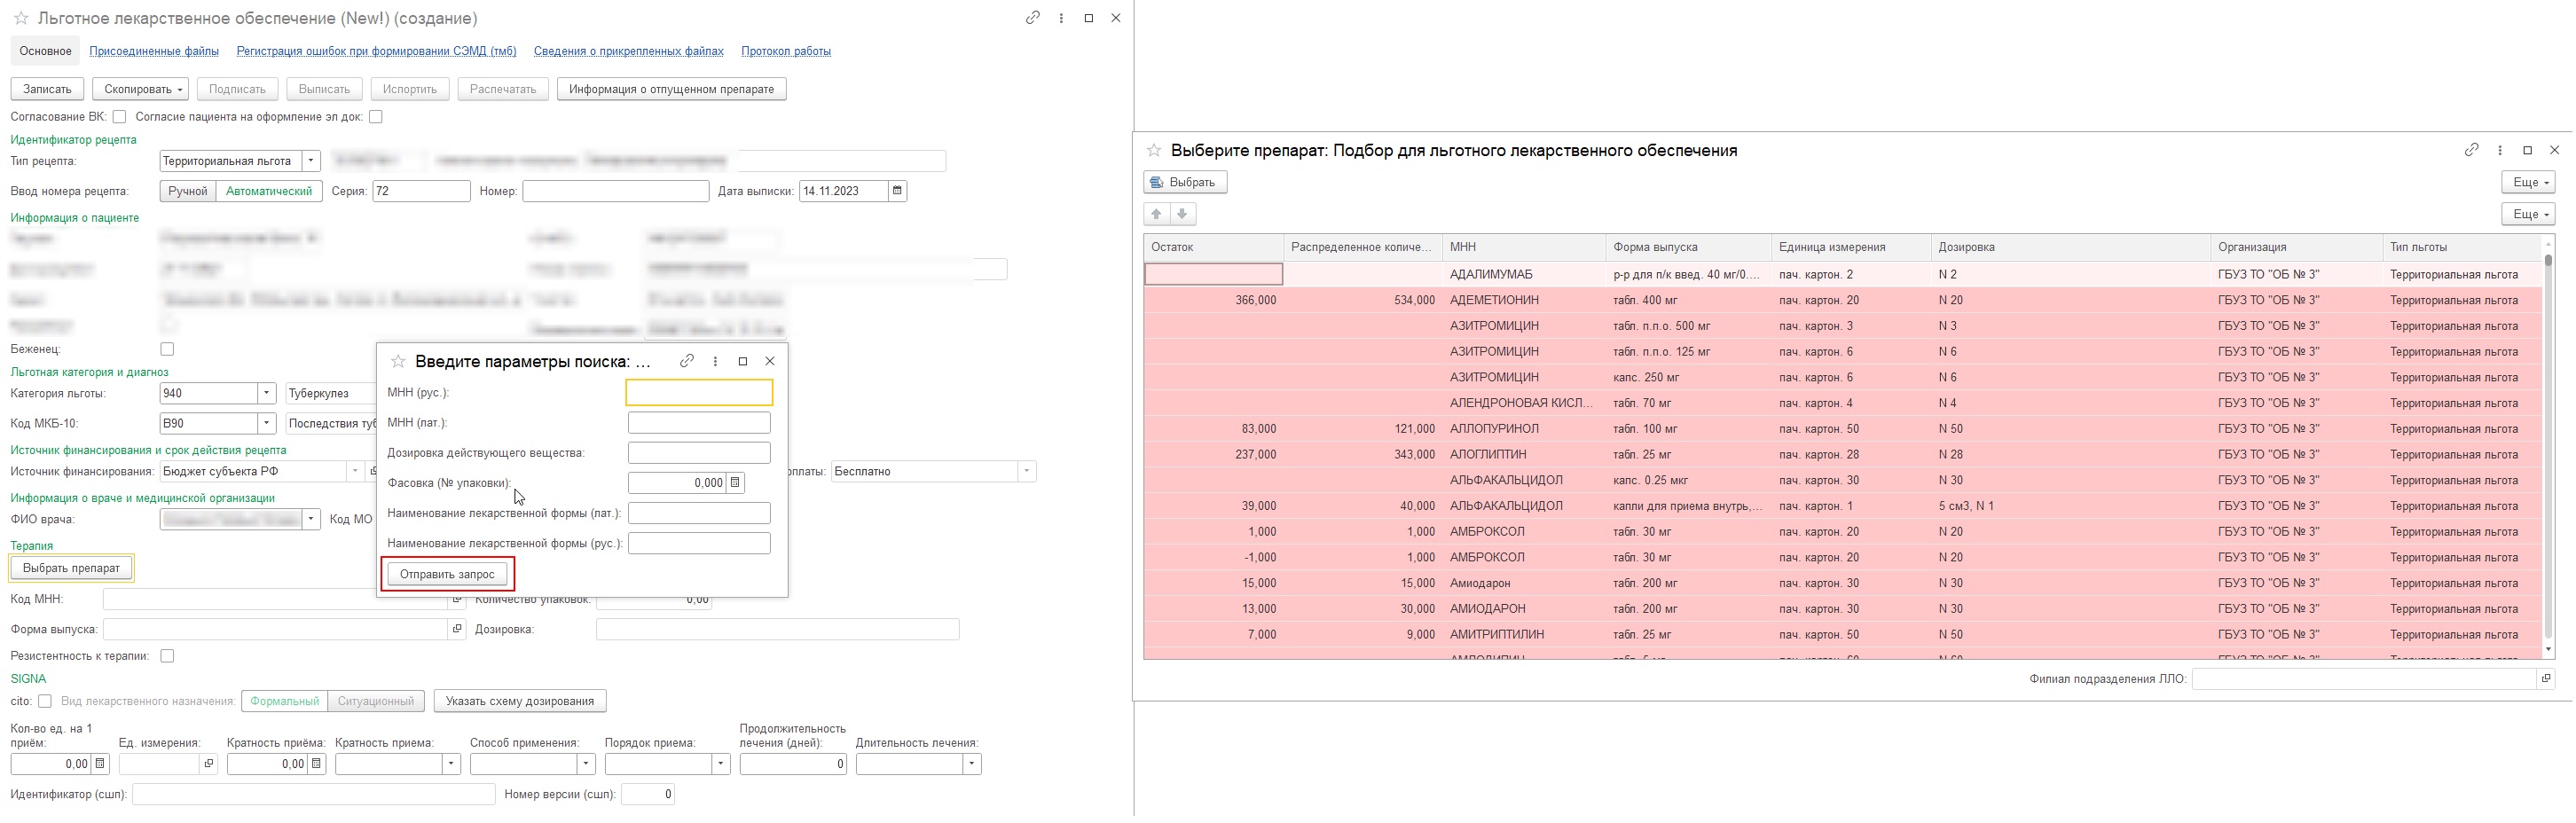2576x823 pixels.
Task: Open calculator for Фасовка field
Action: [x=735, y=483]
